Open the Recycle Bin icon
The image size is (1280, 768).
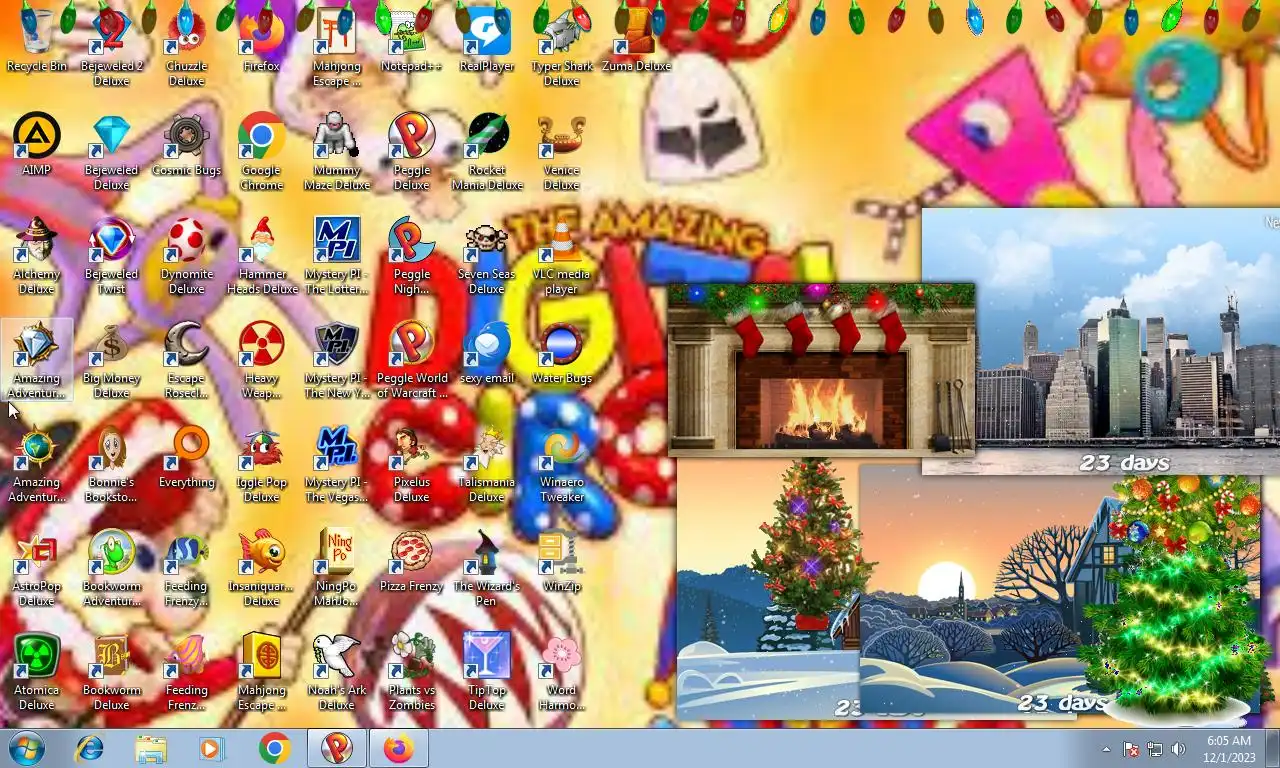tap(37, 41)
